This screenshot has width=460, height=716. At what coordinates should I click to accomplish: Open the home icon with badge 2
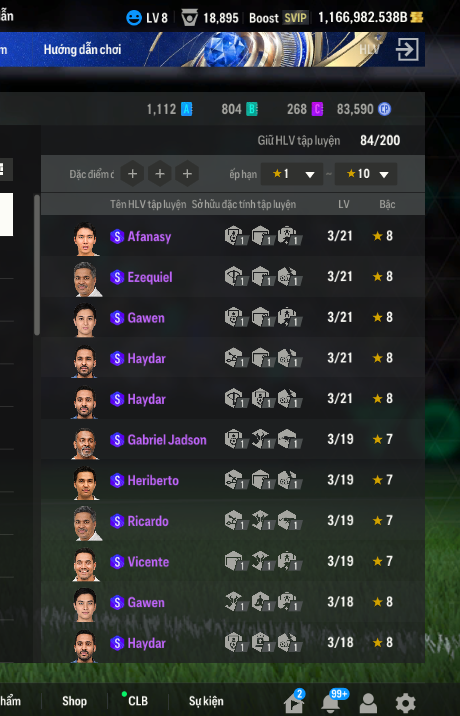[x=294, y=702]
